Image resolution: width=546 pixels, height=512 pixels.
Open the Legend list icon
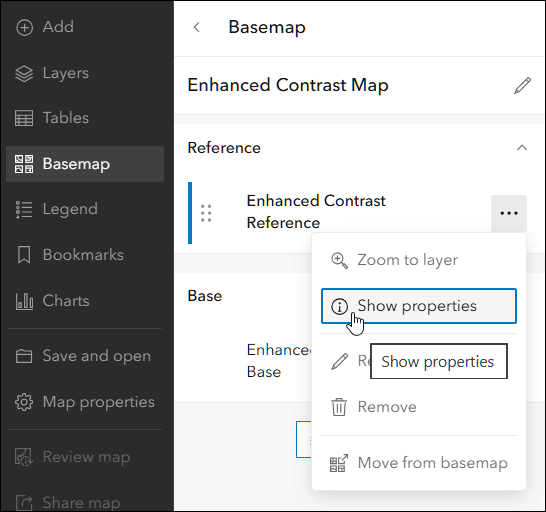point(24,209)
